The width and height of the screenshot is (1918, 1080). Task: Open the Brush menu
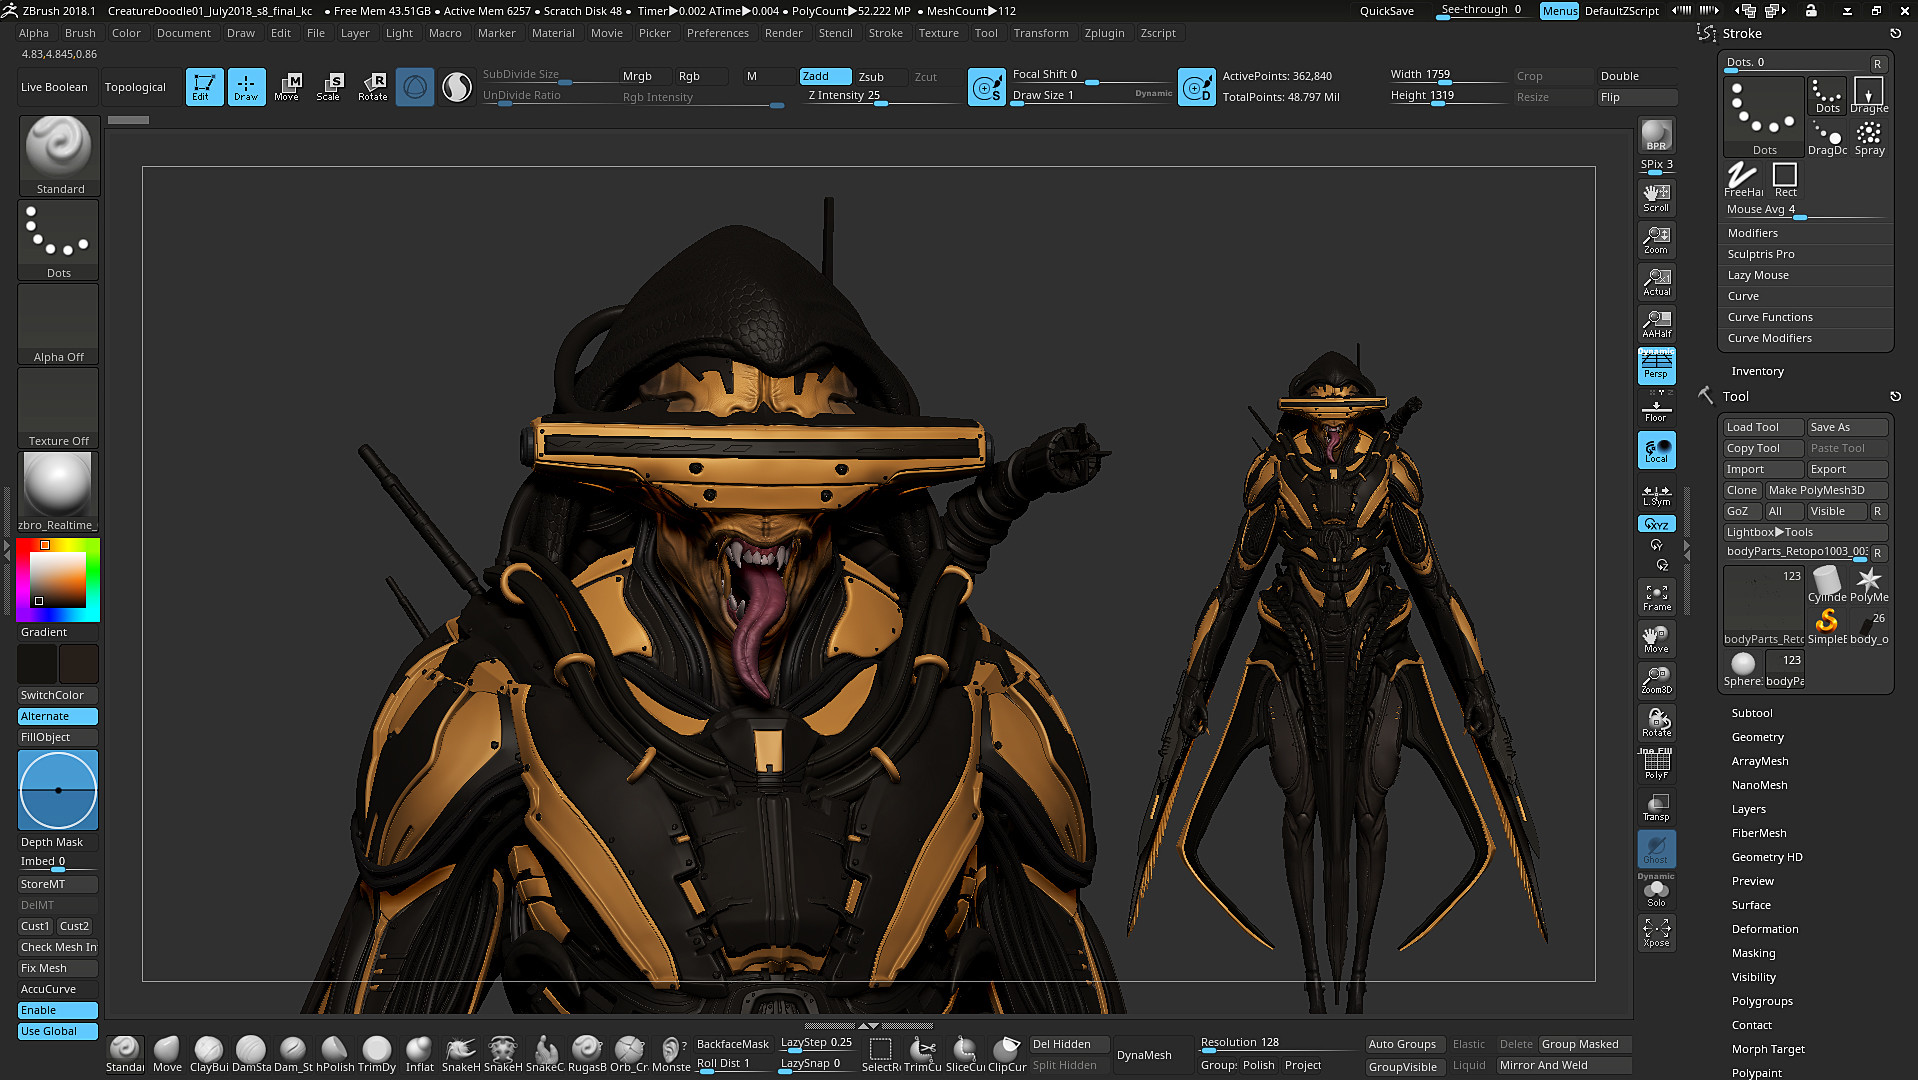pos(80,33)
